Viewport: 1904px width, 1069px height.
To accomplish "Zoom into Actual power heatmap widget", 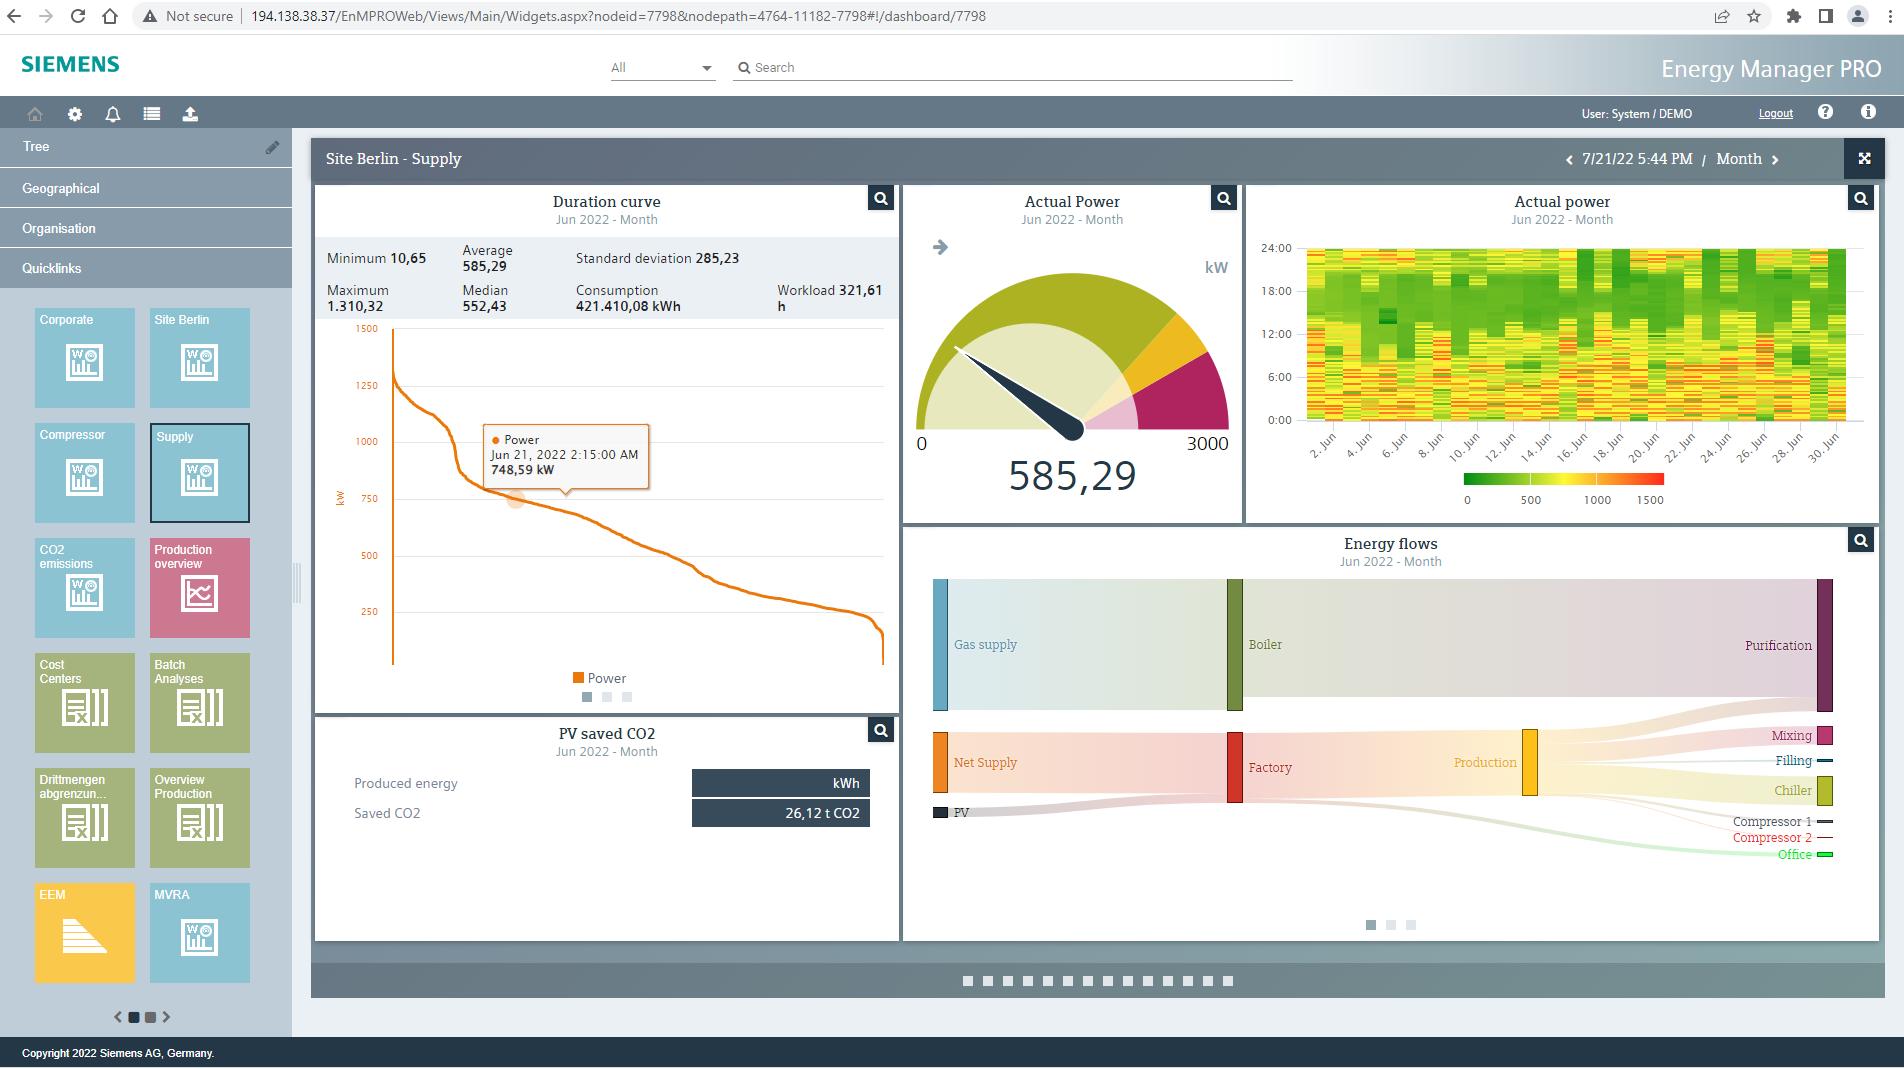I will (x=1860, y=198).
